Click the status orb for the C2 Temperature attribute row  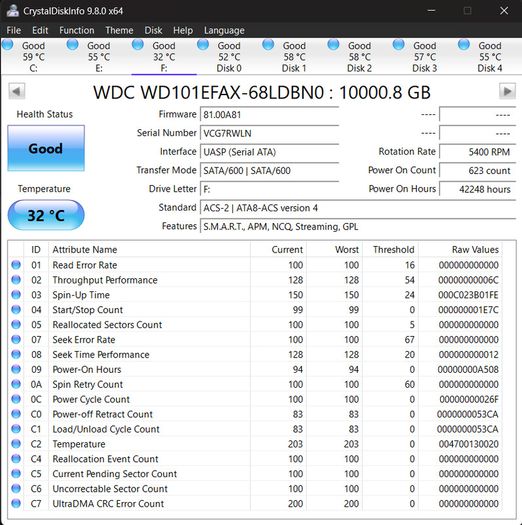16,444
